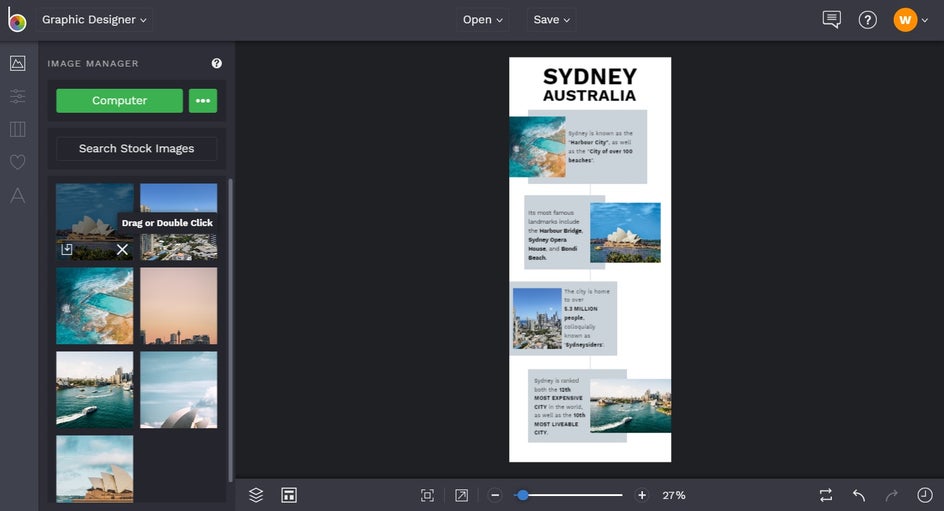Open the Edit adjustments sliders panel
The height and width of the screenshot is (511, 944).
pyautogui.click(x=17, y=96)
